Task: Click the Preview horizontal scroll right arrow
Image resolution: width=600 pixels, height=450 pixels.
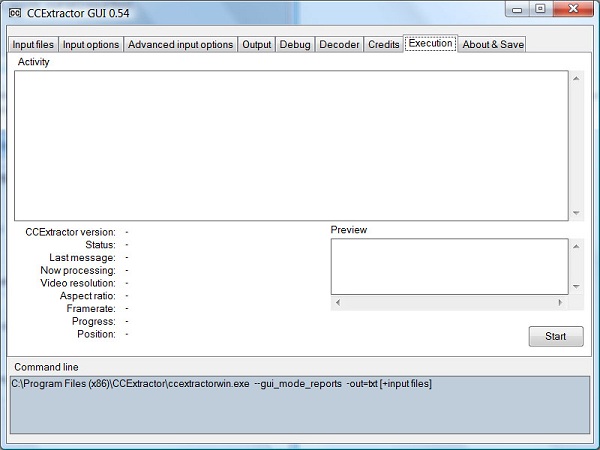Action: (560, 302)
